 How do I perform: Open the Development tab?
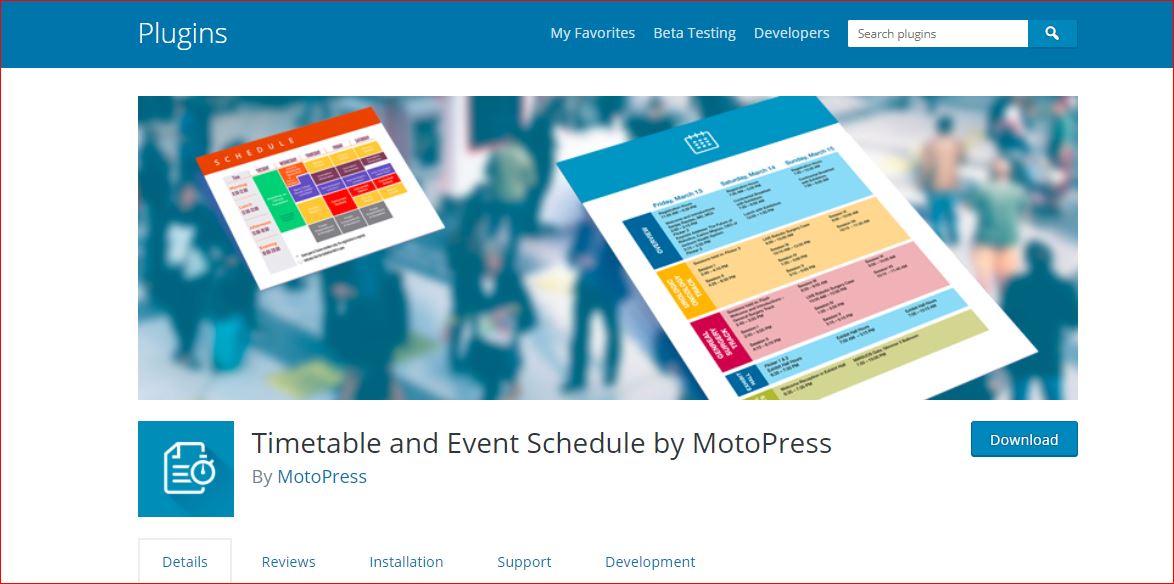[x=650, y=562]
